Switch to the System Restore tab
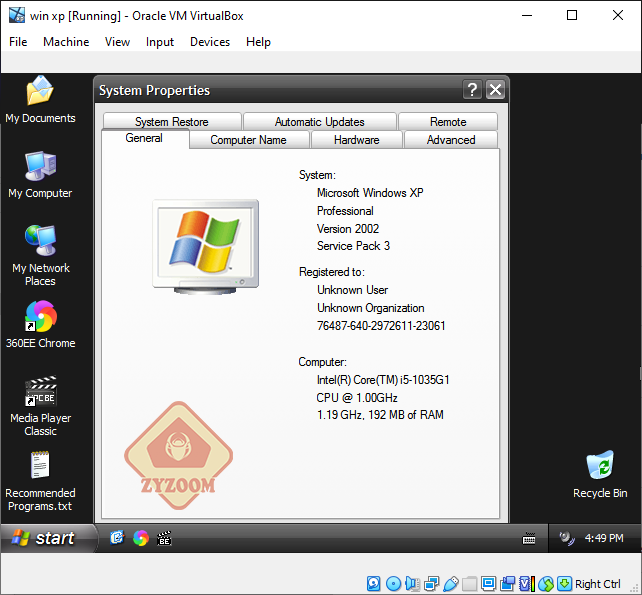This screenshot has width=642, height=595. 172,122
